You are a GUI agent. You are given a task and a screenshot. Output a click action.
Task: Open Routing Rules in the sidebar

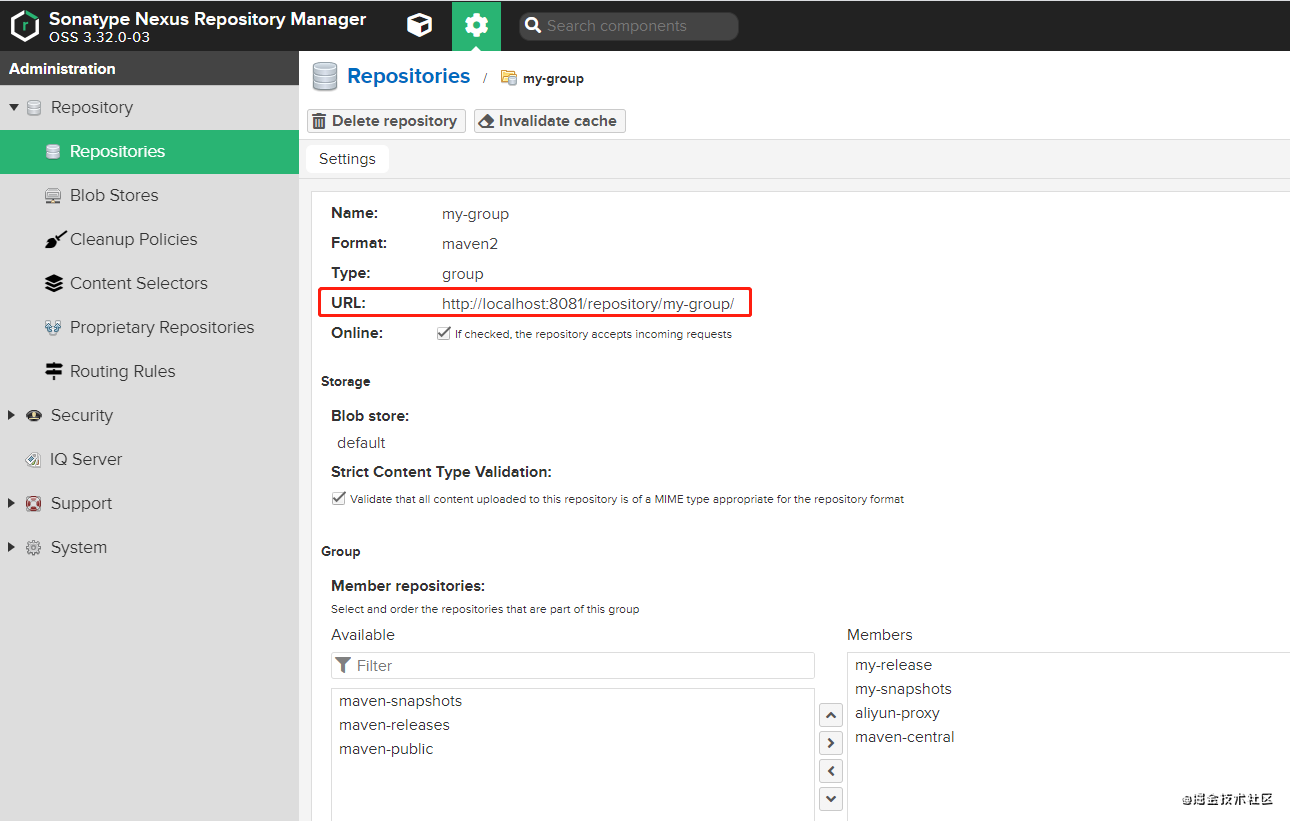pos(150,372)
